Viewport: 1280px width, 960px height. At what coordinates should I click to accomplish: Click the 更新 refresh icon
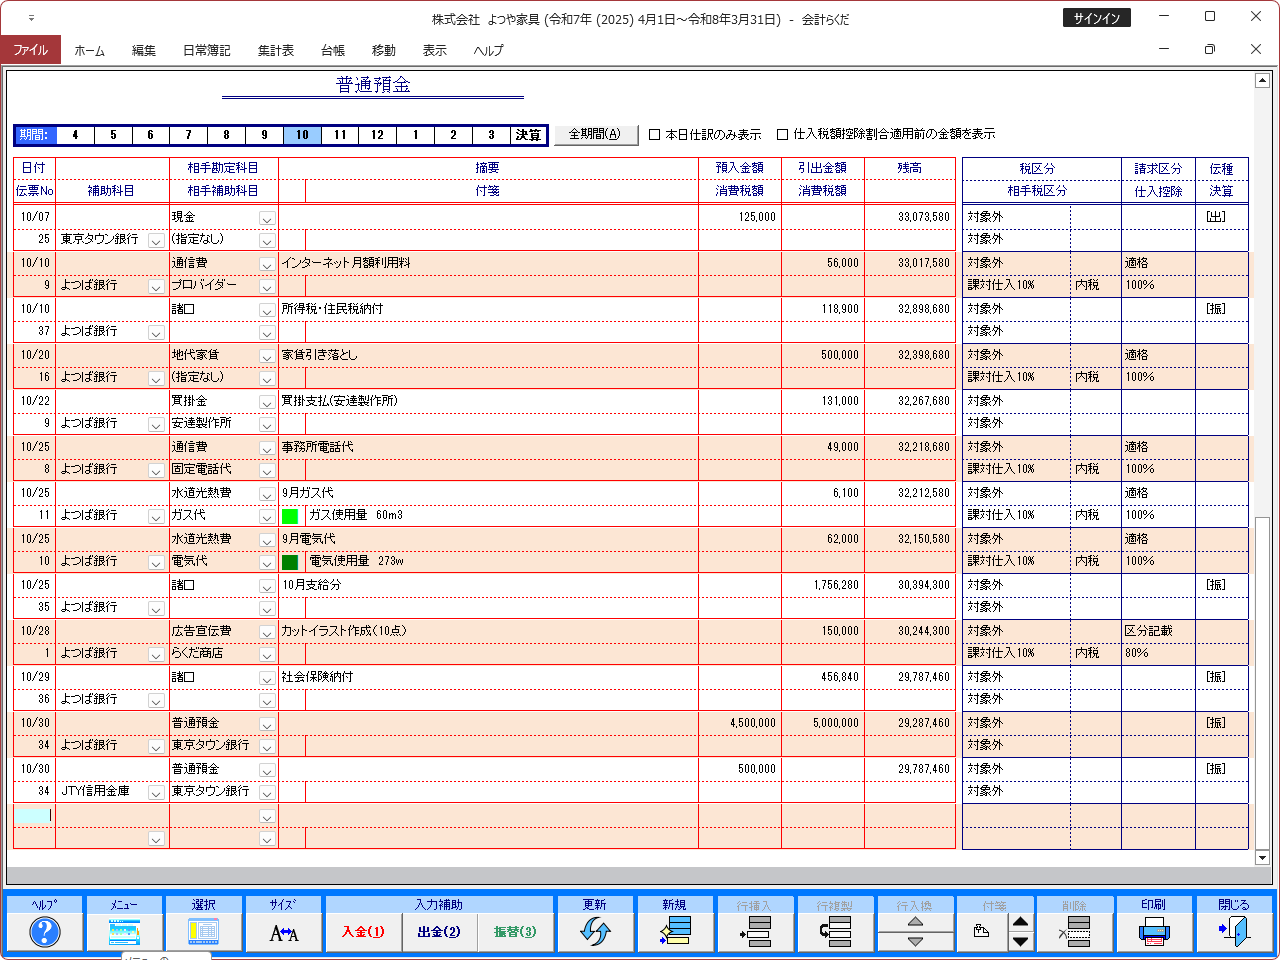point(595,932)
